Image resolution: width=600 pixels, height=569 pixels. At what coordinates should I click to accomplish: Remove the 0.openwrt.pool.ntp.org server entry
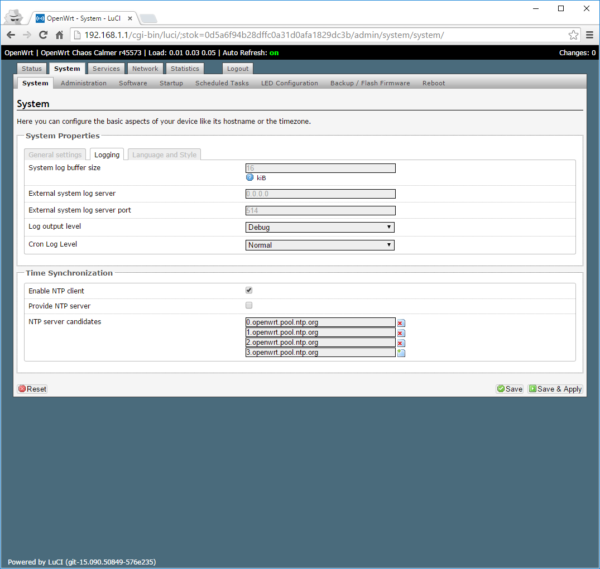tap(401, 323)
